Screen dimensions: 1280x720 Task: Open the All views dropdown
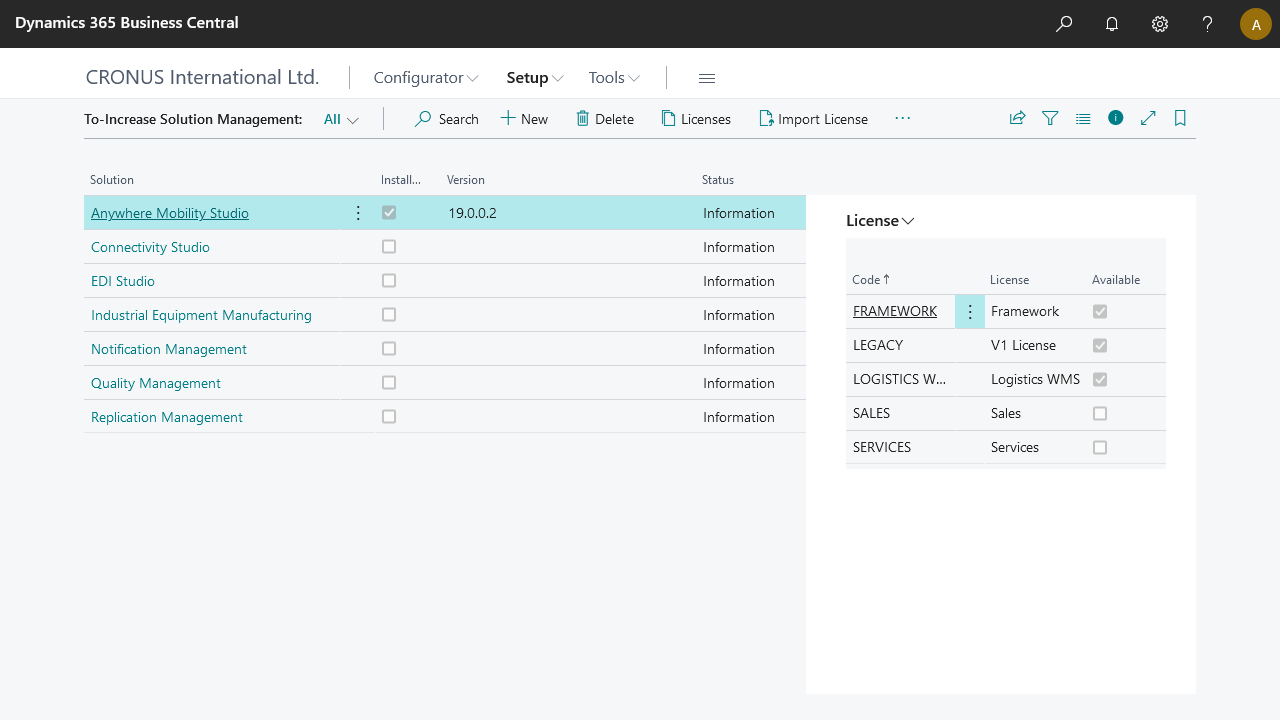click(341, 119)
